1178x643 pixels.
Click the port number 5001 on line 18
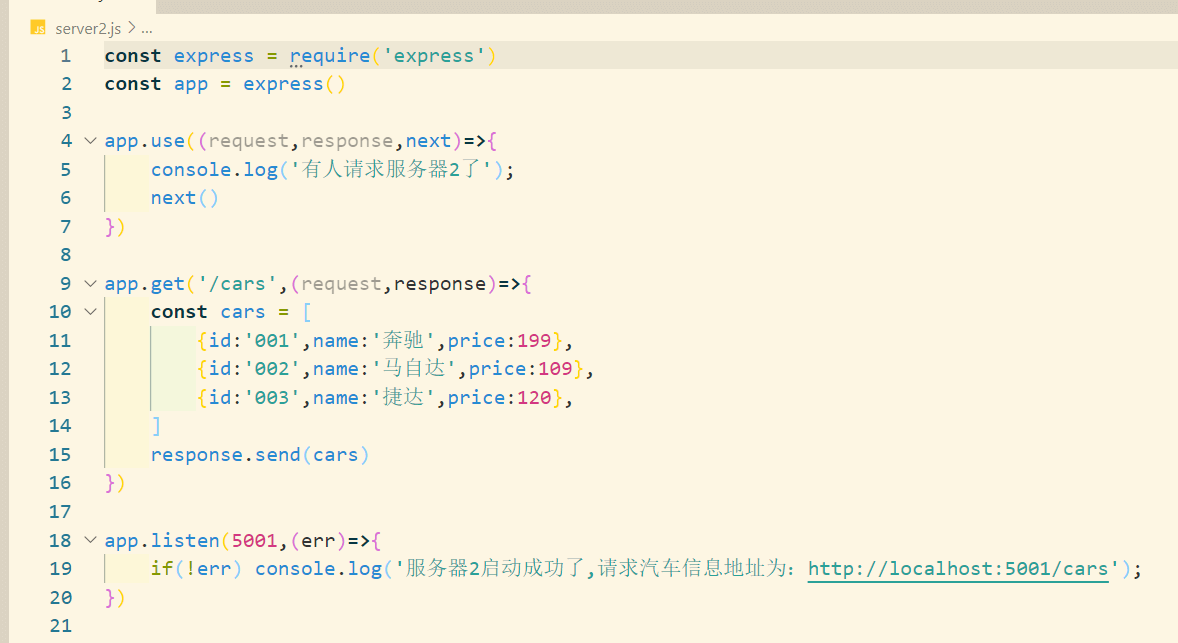pyautogui.click(x=255, y=540)
